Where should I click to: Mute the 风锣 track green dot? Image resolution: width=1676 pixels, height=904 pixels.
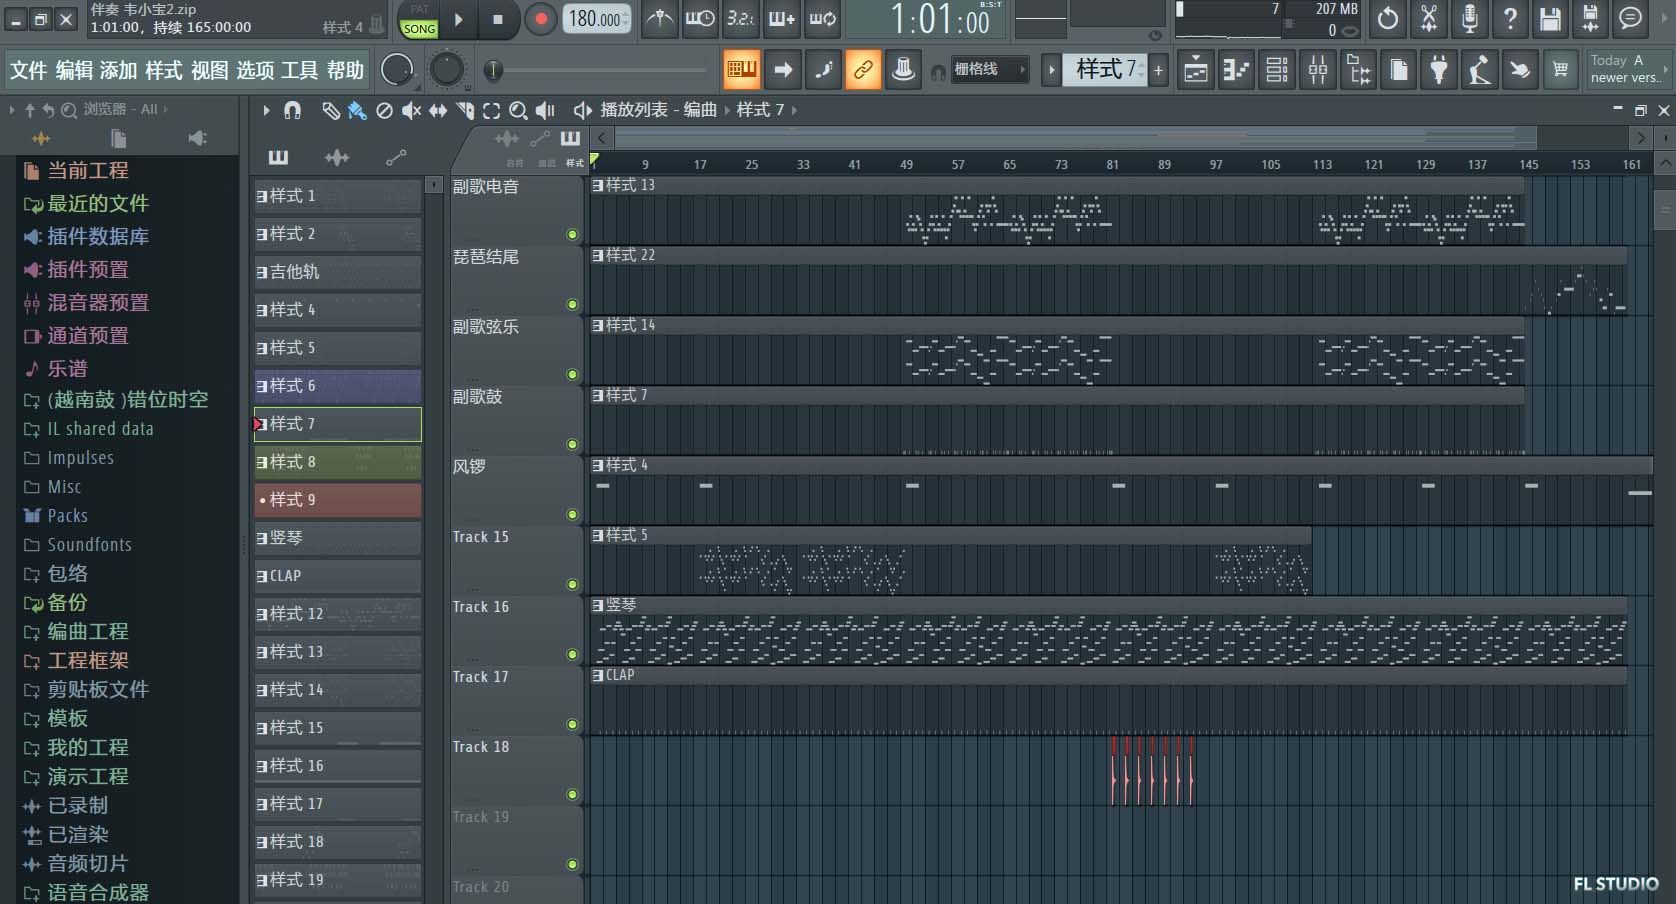pyautogui.click(x=572, y=515)
